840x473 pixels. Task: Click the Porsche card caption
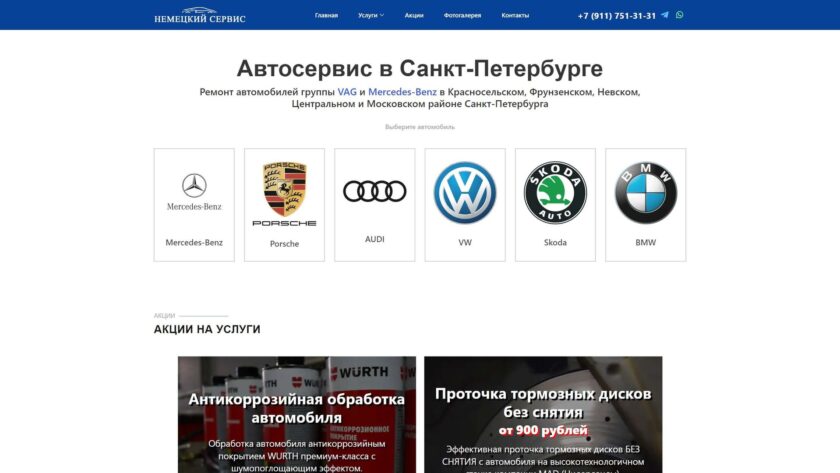[284, 244]
